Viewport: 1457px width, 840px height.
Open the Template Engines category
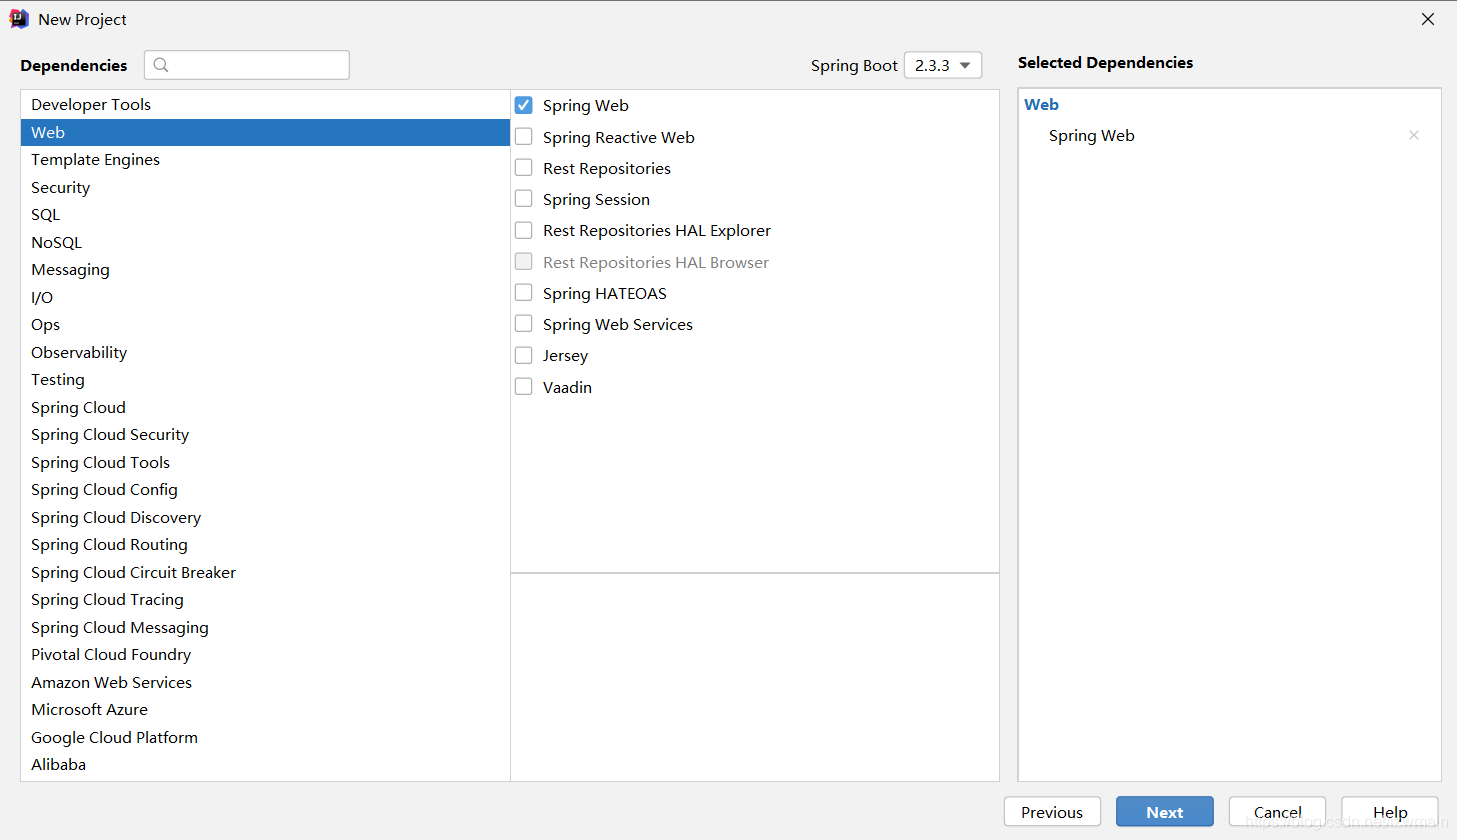(265, 159)
